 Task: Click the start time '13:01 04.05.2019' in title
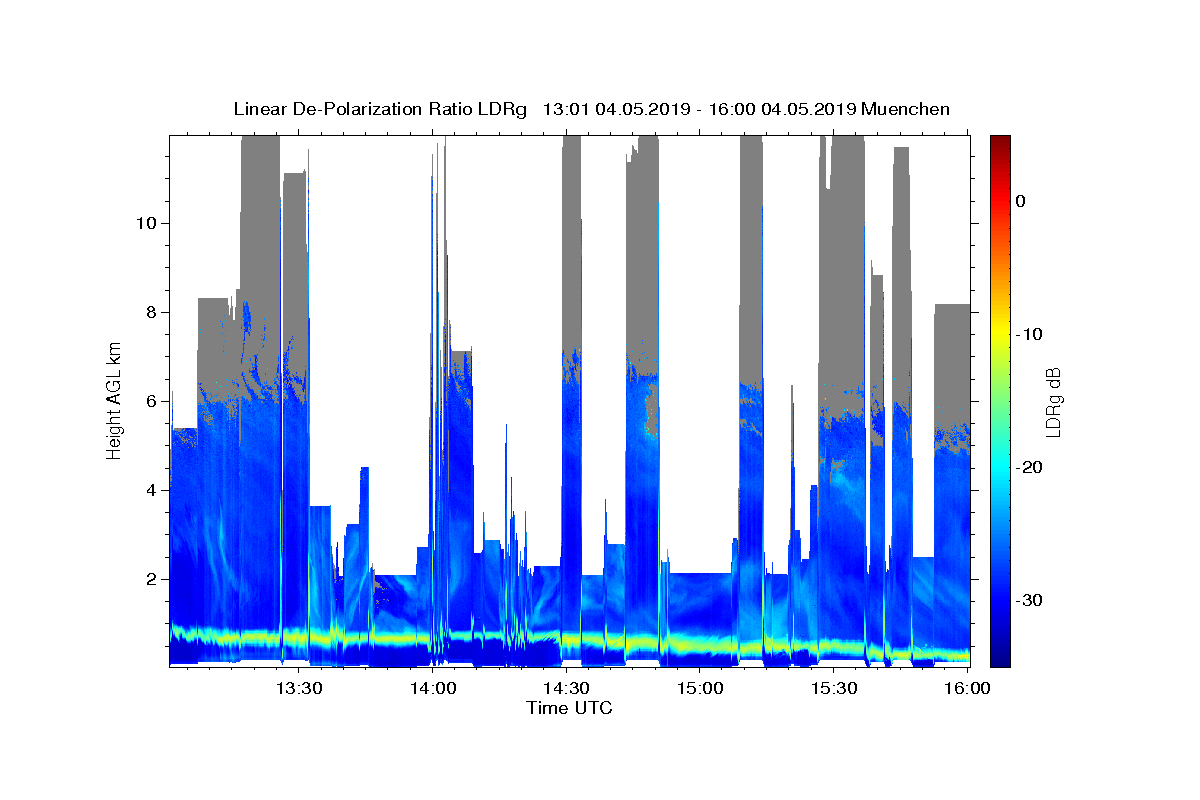pos(616,109)
